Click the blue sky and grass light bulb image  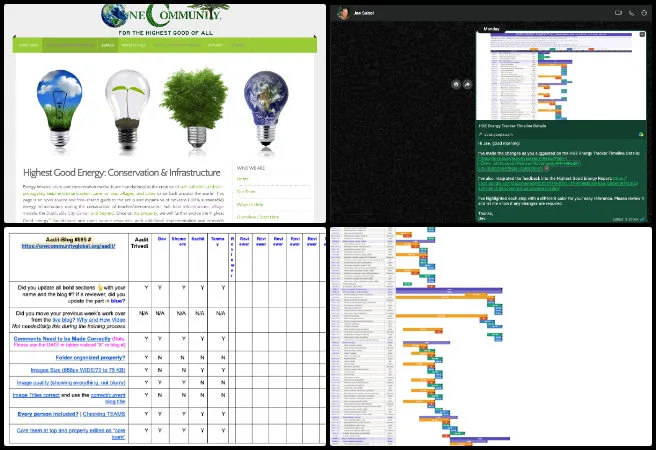point(59,108)
